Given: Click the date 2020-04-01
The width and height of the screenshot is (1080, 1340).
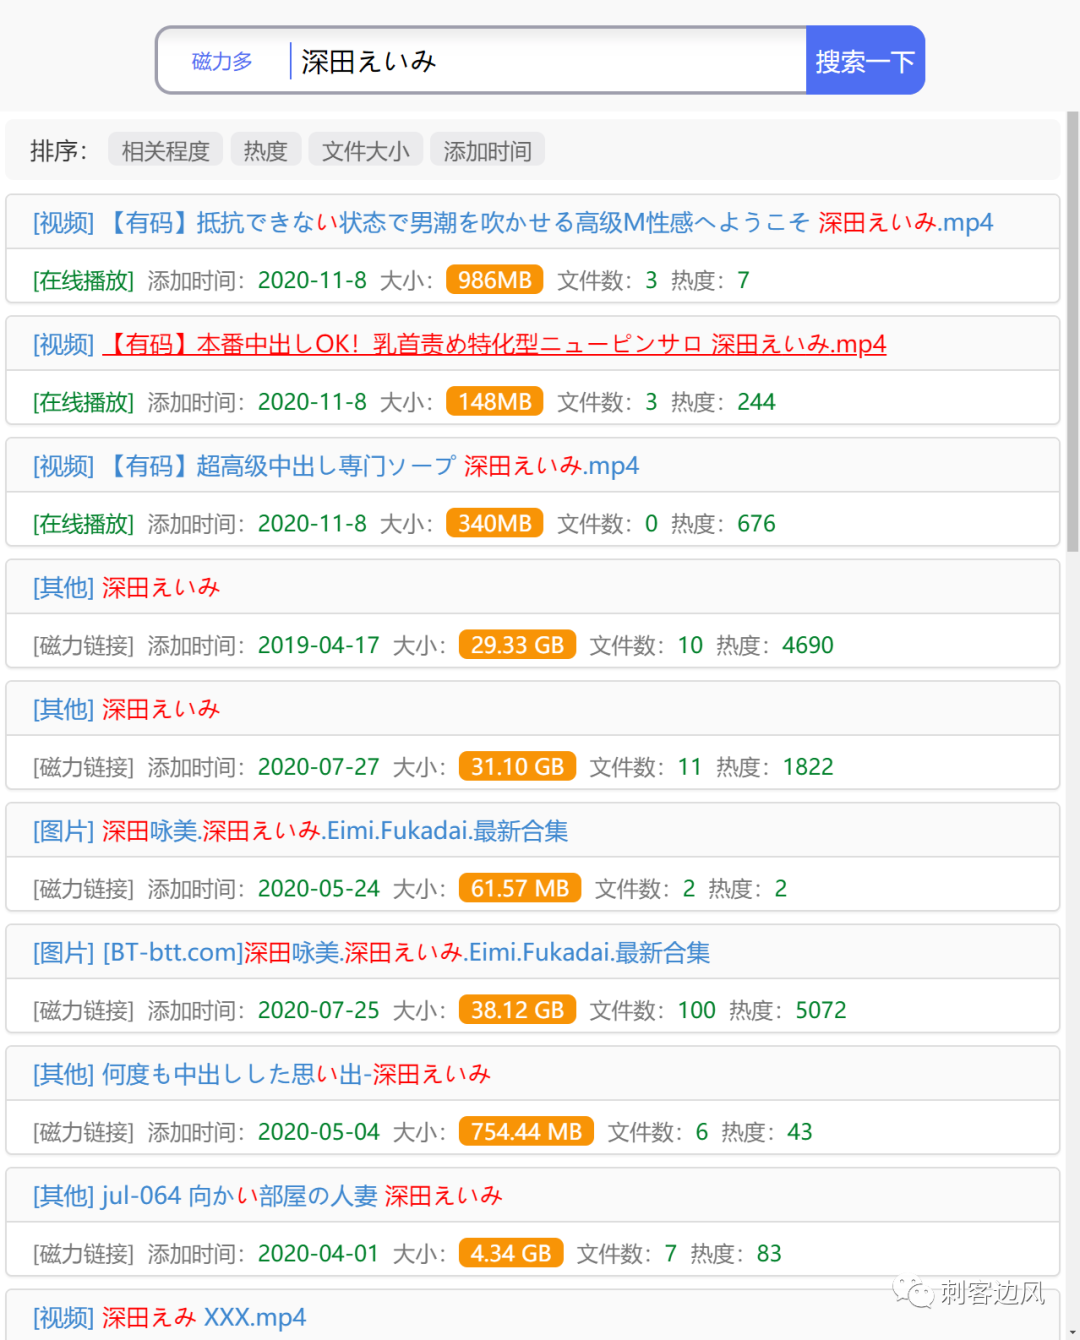Looking at the screenshot, I should 319,1254.
